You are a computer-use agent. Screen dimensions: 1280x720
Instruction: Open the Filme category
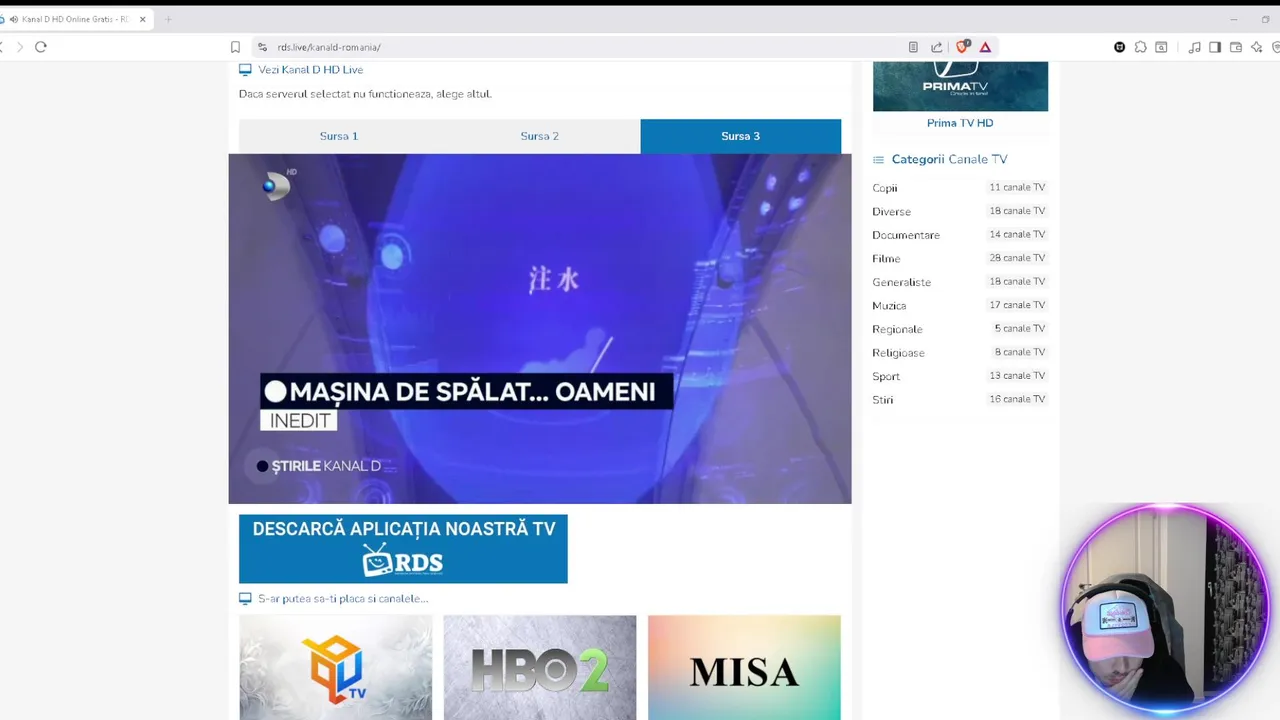[x=886, y=259]
